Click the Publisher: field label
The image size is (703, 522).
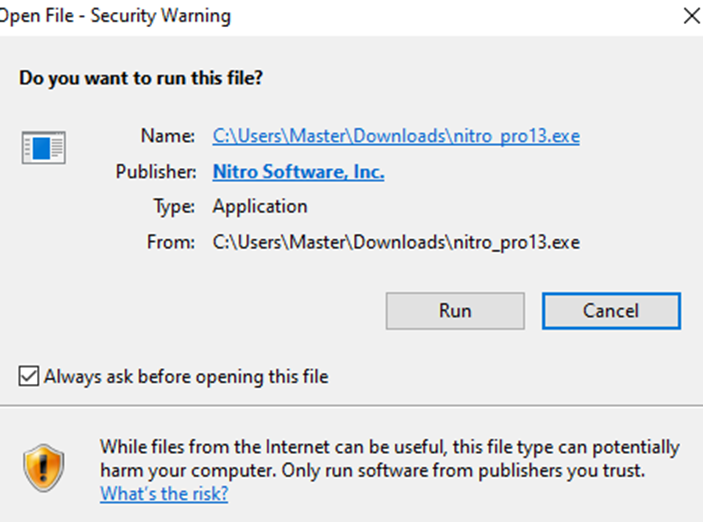tap(156, 172)
